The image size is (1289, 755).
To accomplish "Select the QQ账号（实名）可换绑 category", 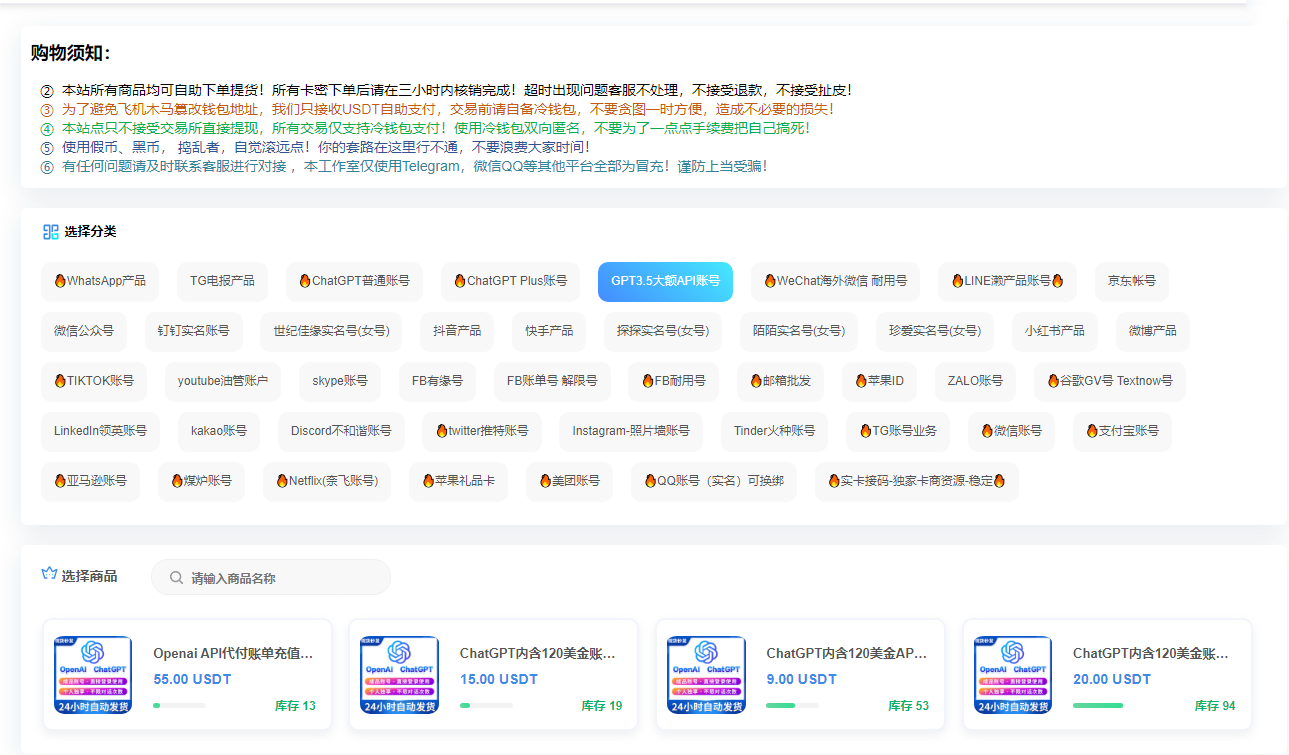I will [714, 482].
